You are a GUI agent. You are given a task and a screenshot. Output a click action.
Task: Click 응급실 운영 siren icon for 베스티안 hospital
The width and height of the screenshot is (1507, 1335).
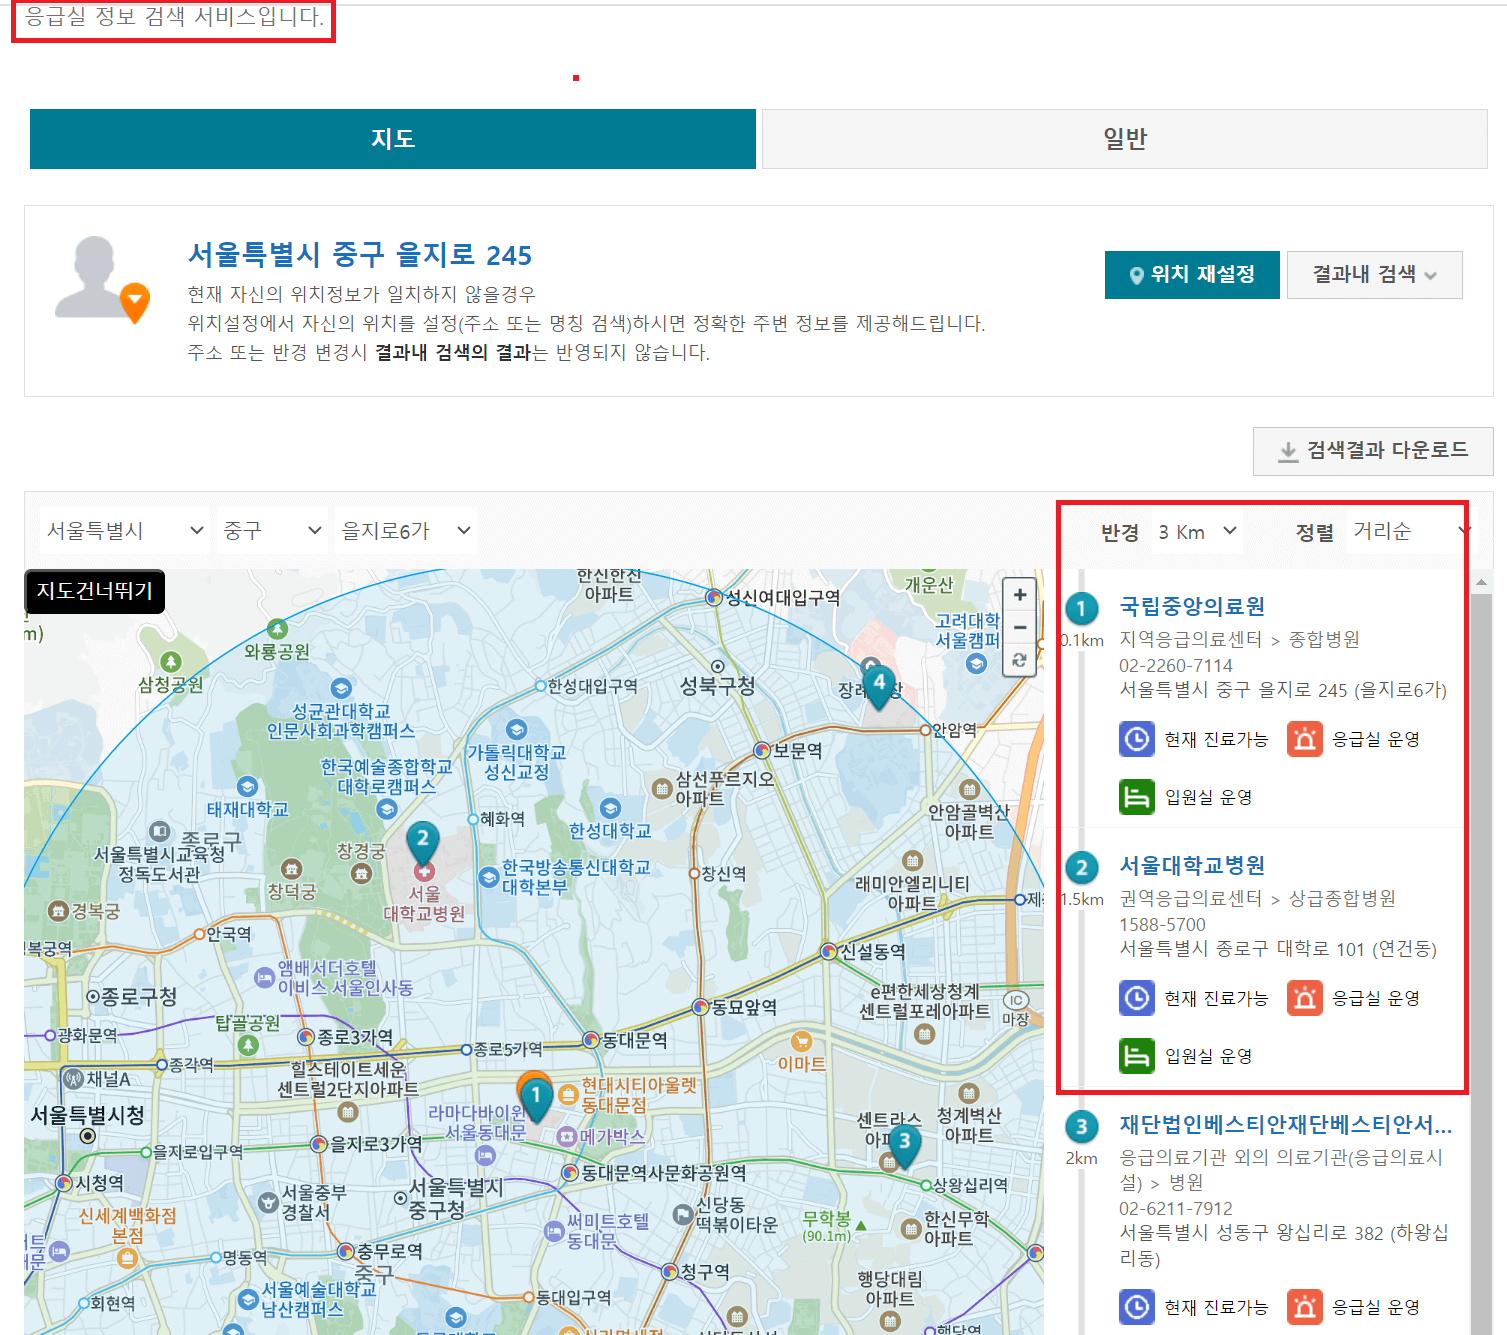pyautogui.click(x=1304, y=1307)
